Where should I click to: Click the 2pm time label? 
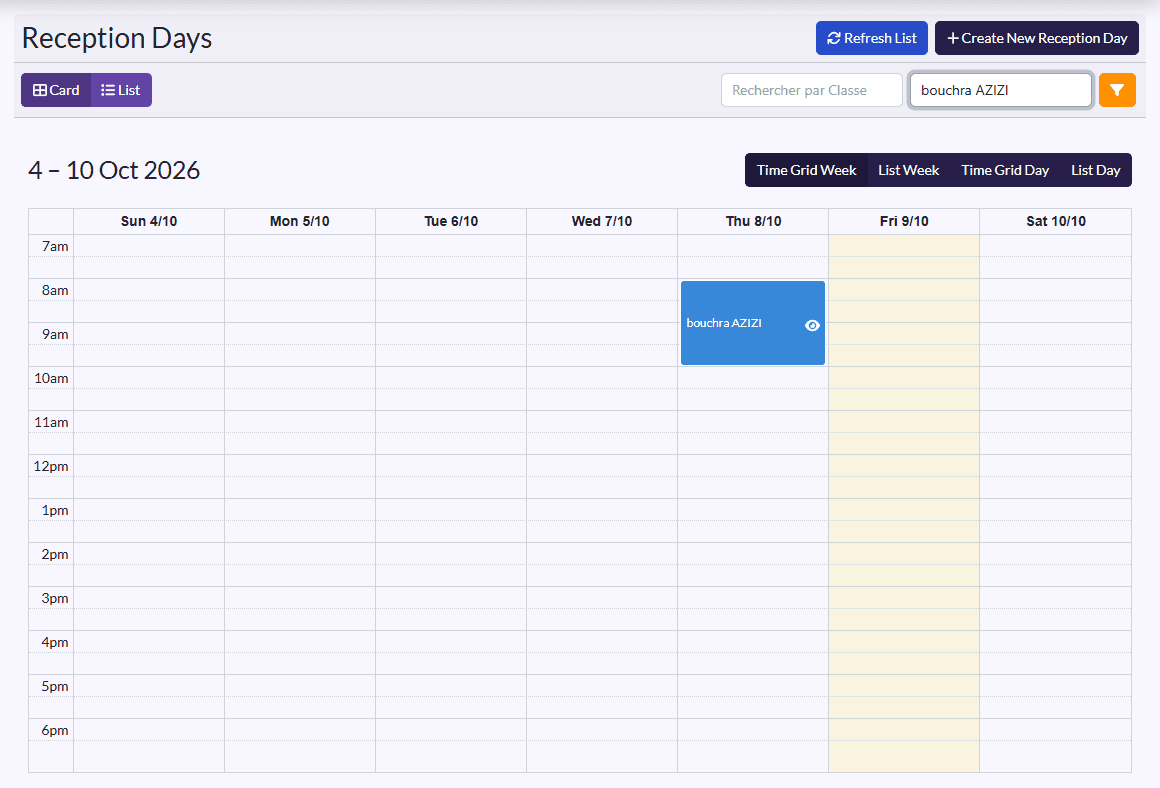click(x=55, y=554)
